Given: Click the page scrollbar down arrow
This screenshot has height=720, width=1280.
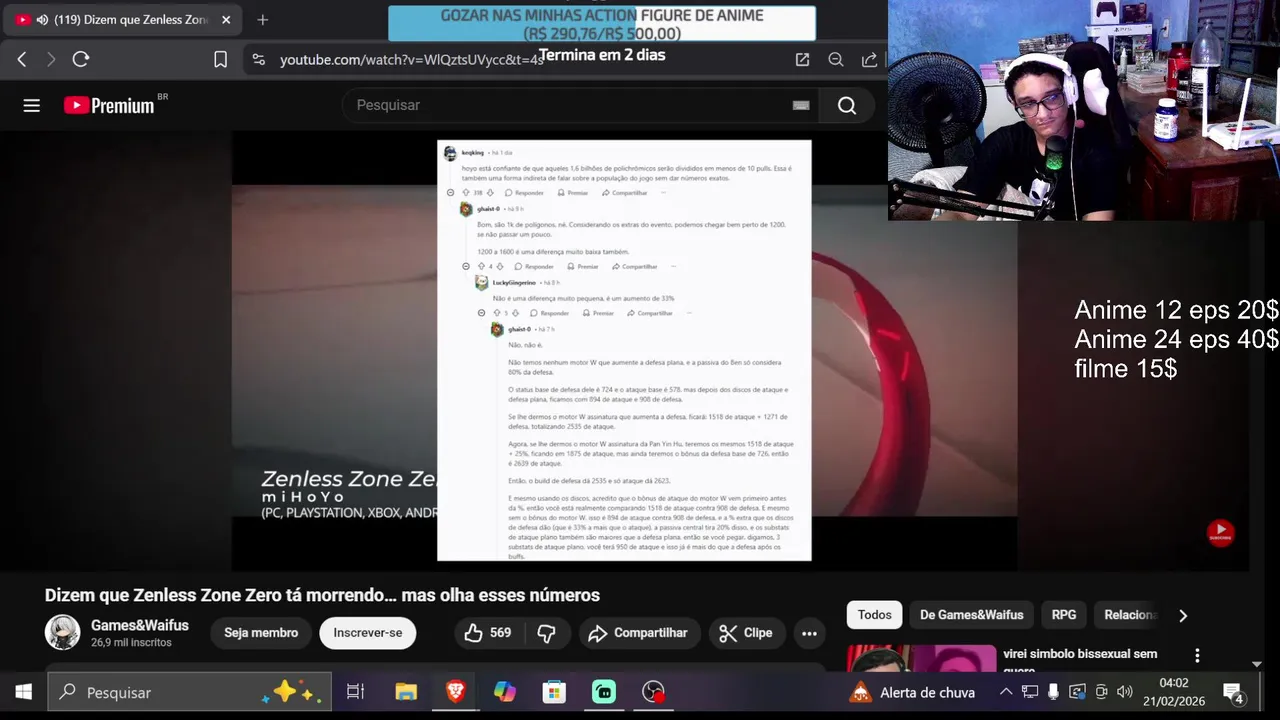Looking at the screenshot, I should coord(1257,664).
